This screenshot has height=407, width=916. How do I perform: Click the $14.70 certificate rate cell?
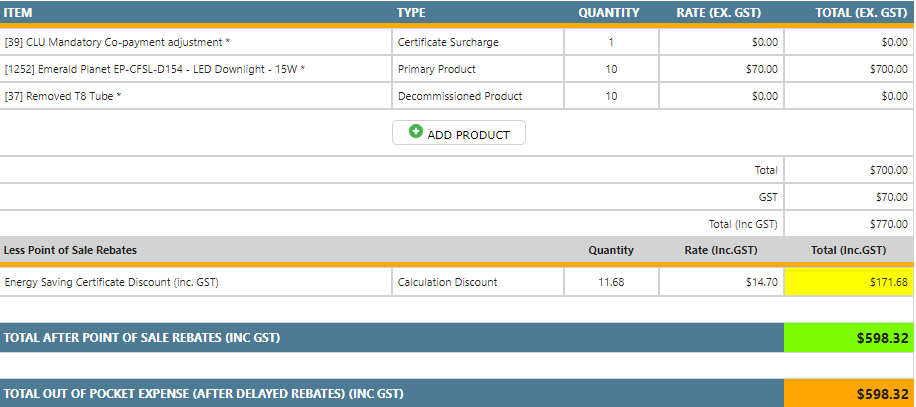tap(720, 282)
